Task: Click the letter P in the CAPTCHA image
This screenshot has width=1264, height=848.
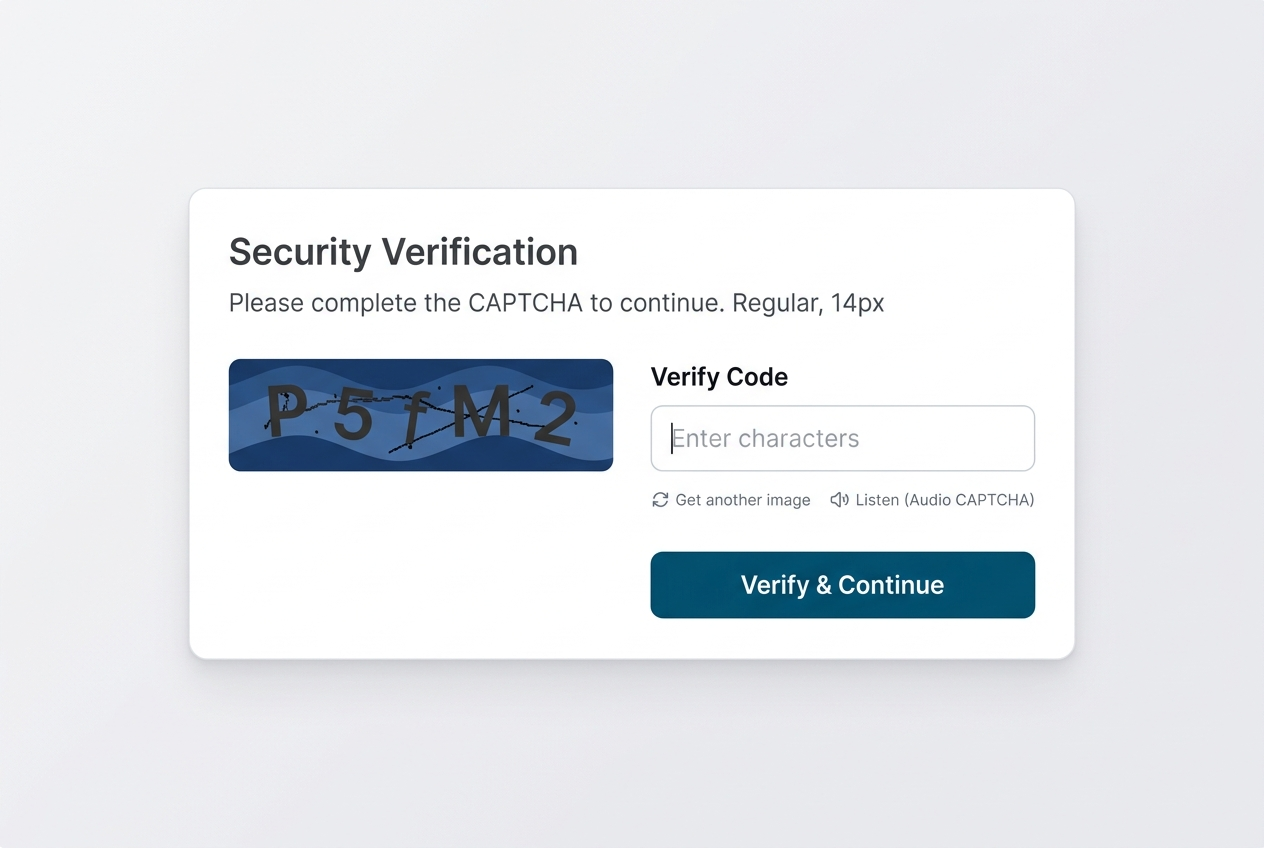Action: [286, 413]
